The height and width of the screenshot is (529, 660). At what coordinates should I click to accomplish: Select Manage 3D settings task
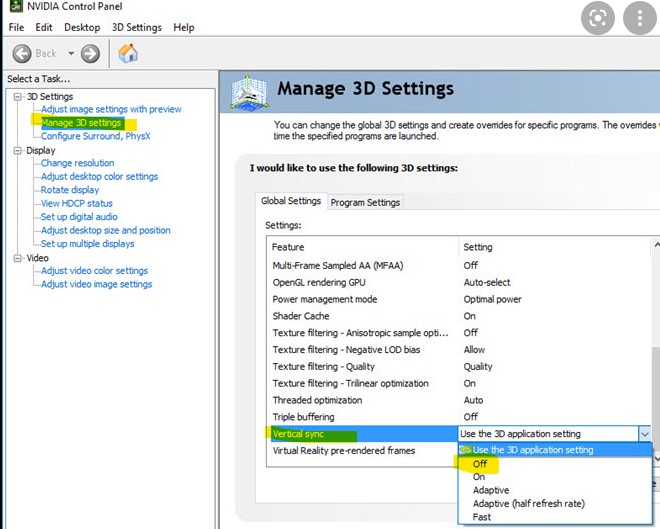tap(81, 123)
